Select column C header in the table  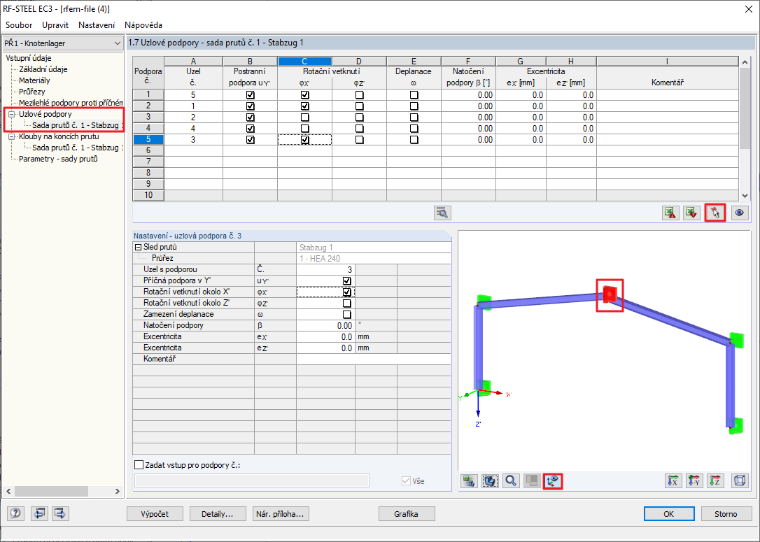(304, 61)
